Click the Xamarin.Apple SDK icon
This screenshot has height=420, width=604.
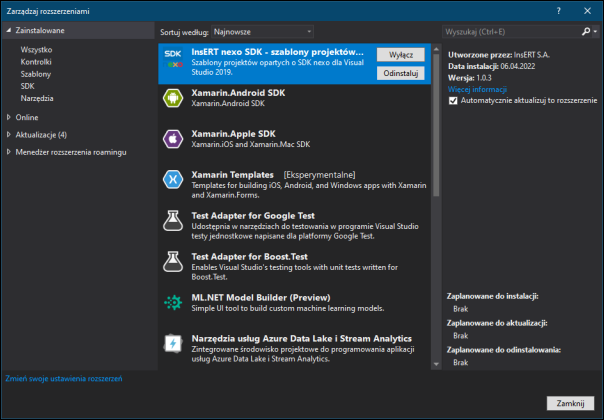click(172, 138)
